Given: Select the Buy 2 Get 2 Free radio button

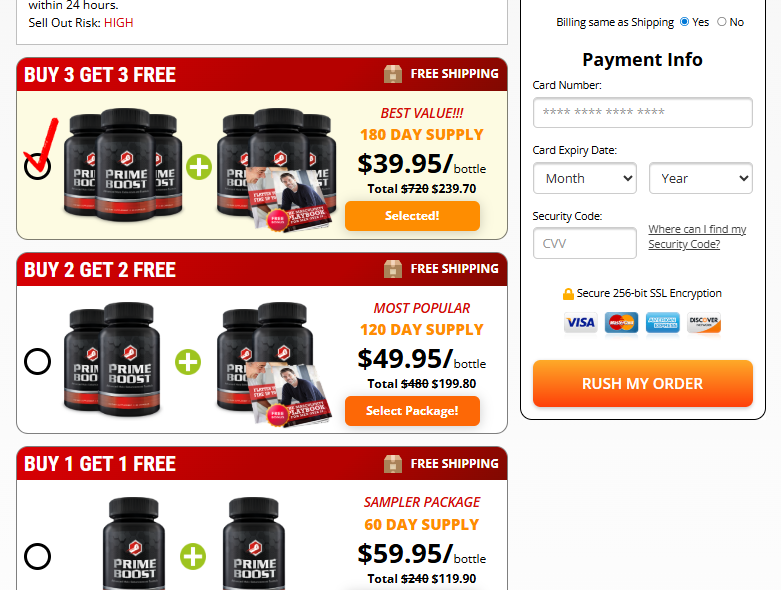Looking at the screenshot, I should tap(37, 361).
